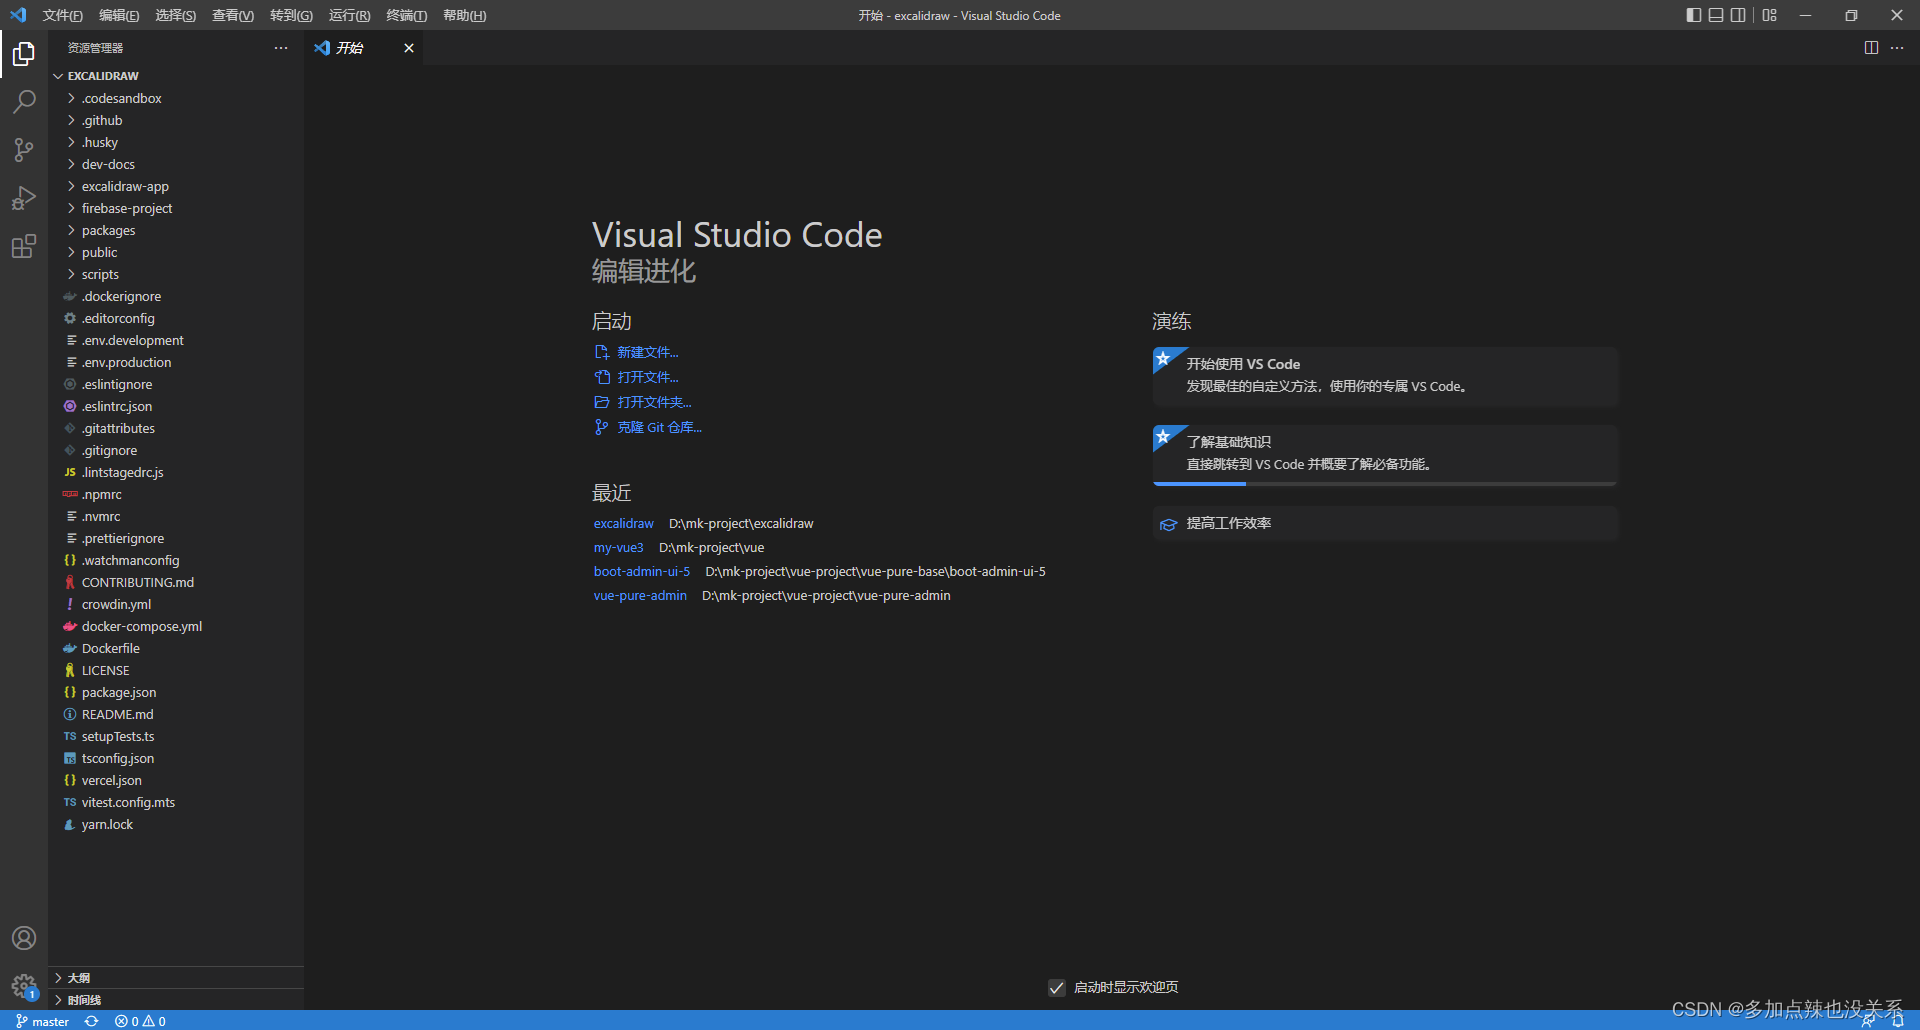Open recent project vue-pure-admin
The height and width of the screenshot is (1030, 1920).
[640, 595]
